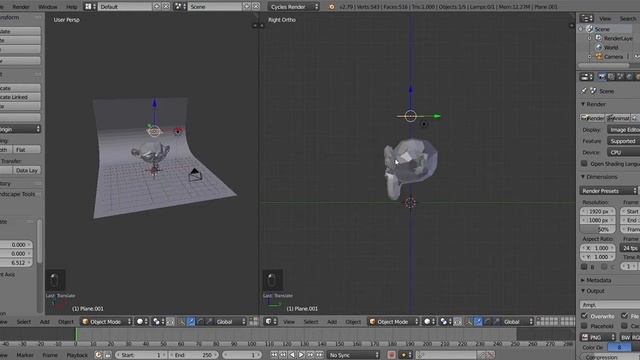The height and width of the screenshot is (360, 640).
Task: Open Global orientation dropdown in right viewport
Action: pos(518,322)
